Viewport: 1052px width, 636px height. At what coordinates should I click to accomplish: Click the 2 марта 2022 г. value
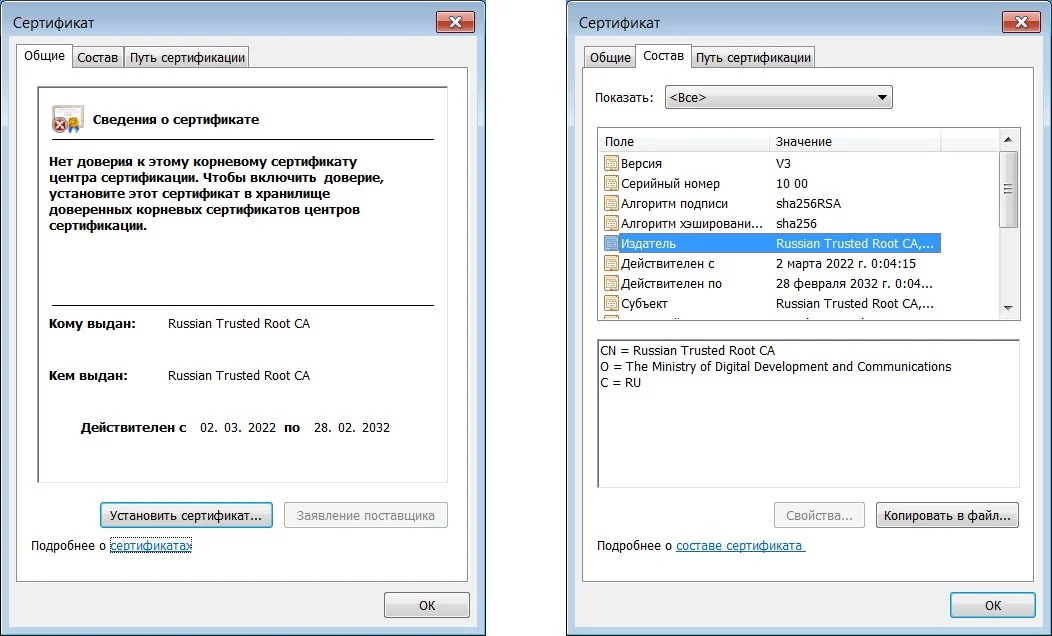[x=846, y=264]
